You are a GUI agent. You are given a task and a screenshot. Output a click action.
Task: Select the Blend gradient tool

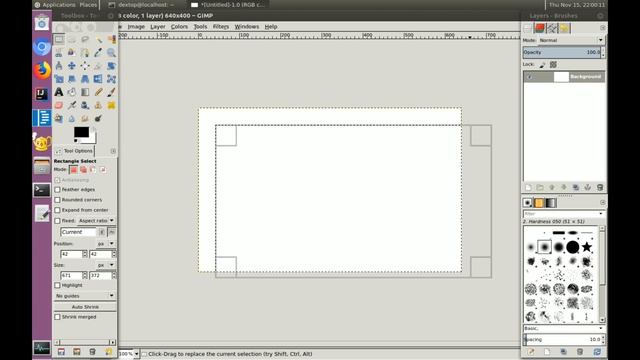[x=85, y=92]
